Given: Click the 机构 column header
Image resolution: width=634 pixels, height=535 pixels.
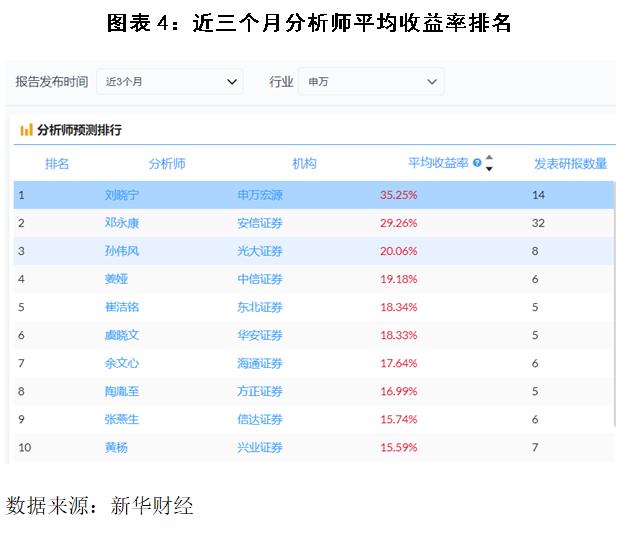Looking at the screenshot, I should [x=304, y=164].
